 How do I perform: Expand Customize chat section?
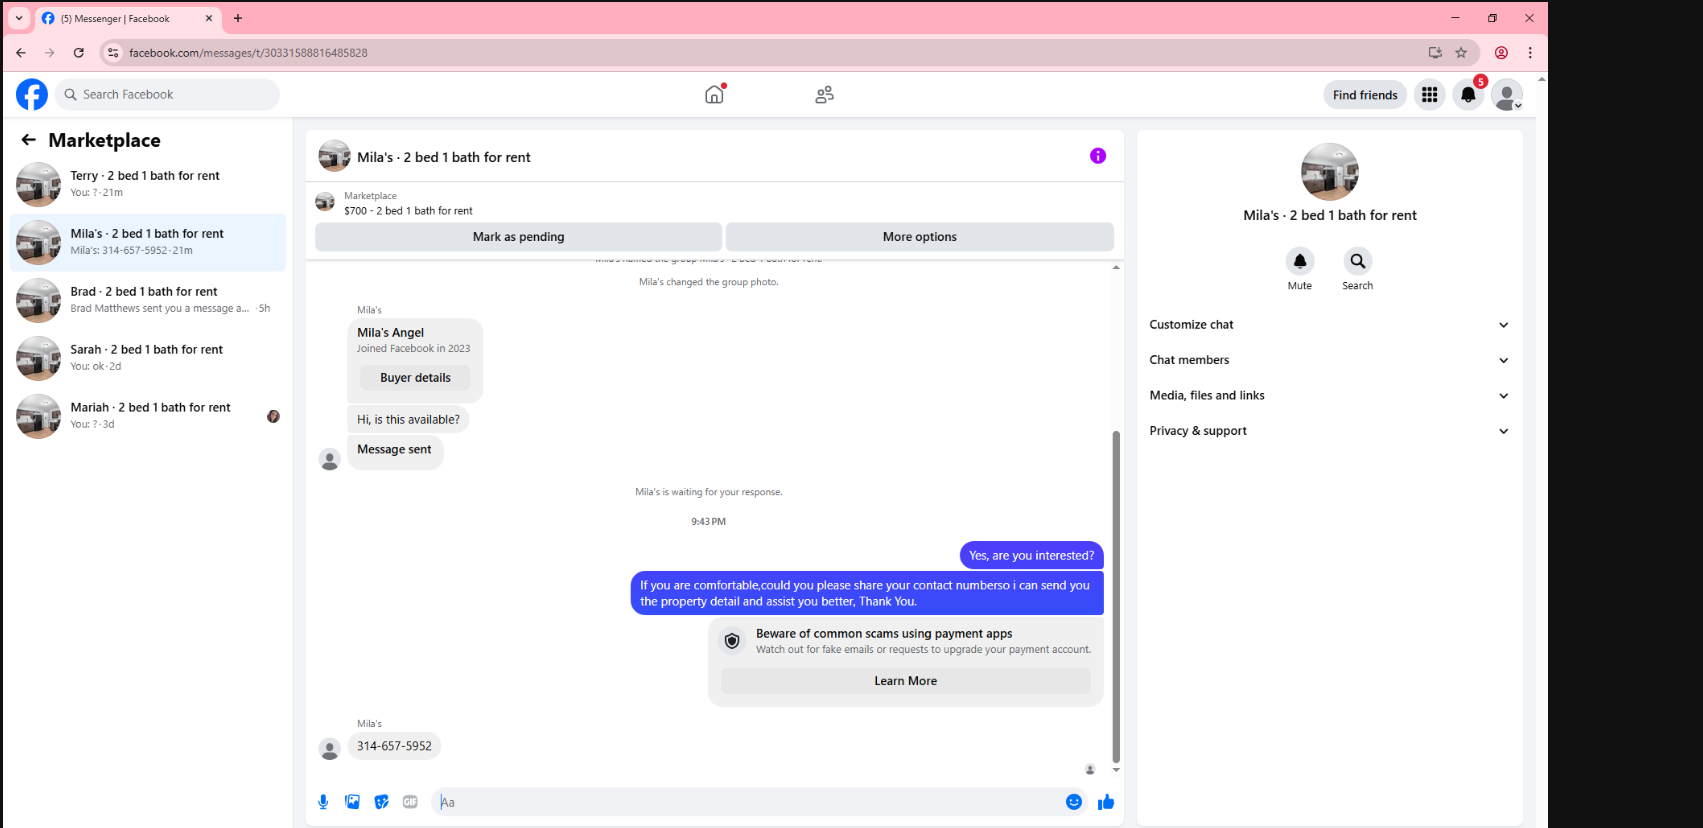[1329, 325]
